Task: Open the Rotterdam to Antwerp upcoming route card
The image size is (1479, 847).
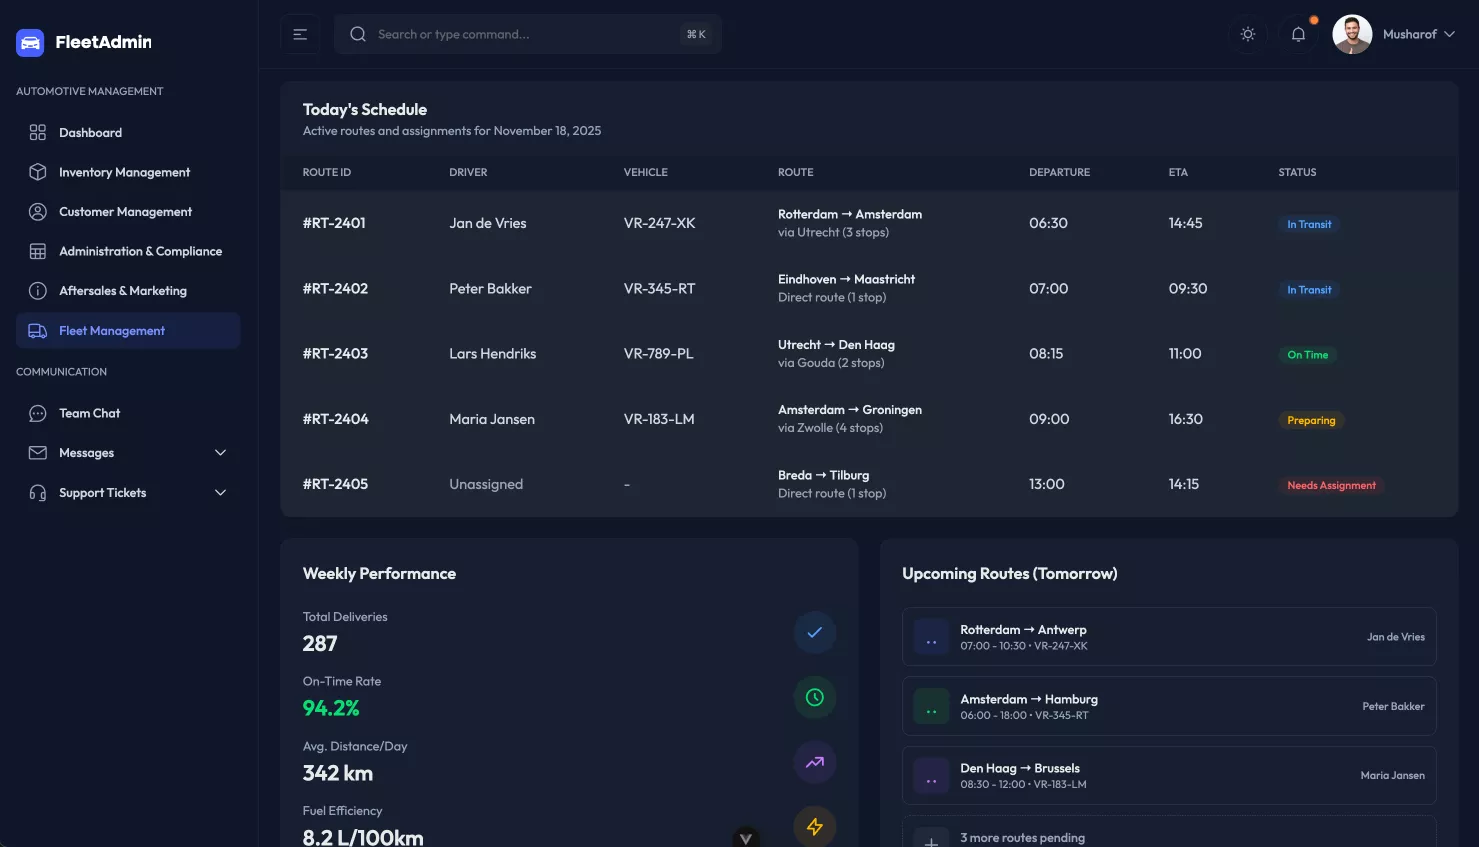Action: (x=1168, y=637)
